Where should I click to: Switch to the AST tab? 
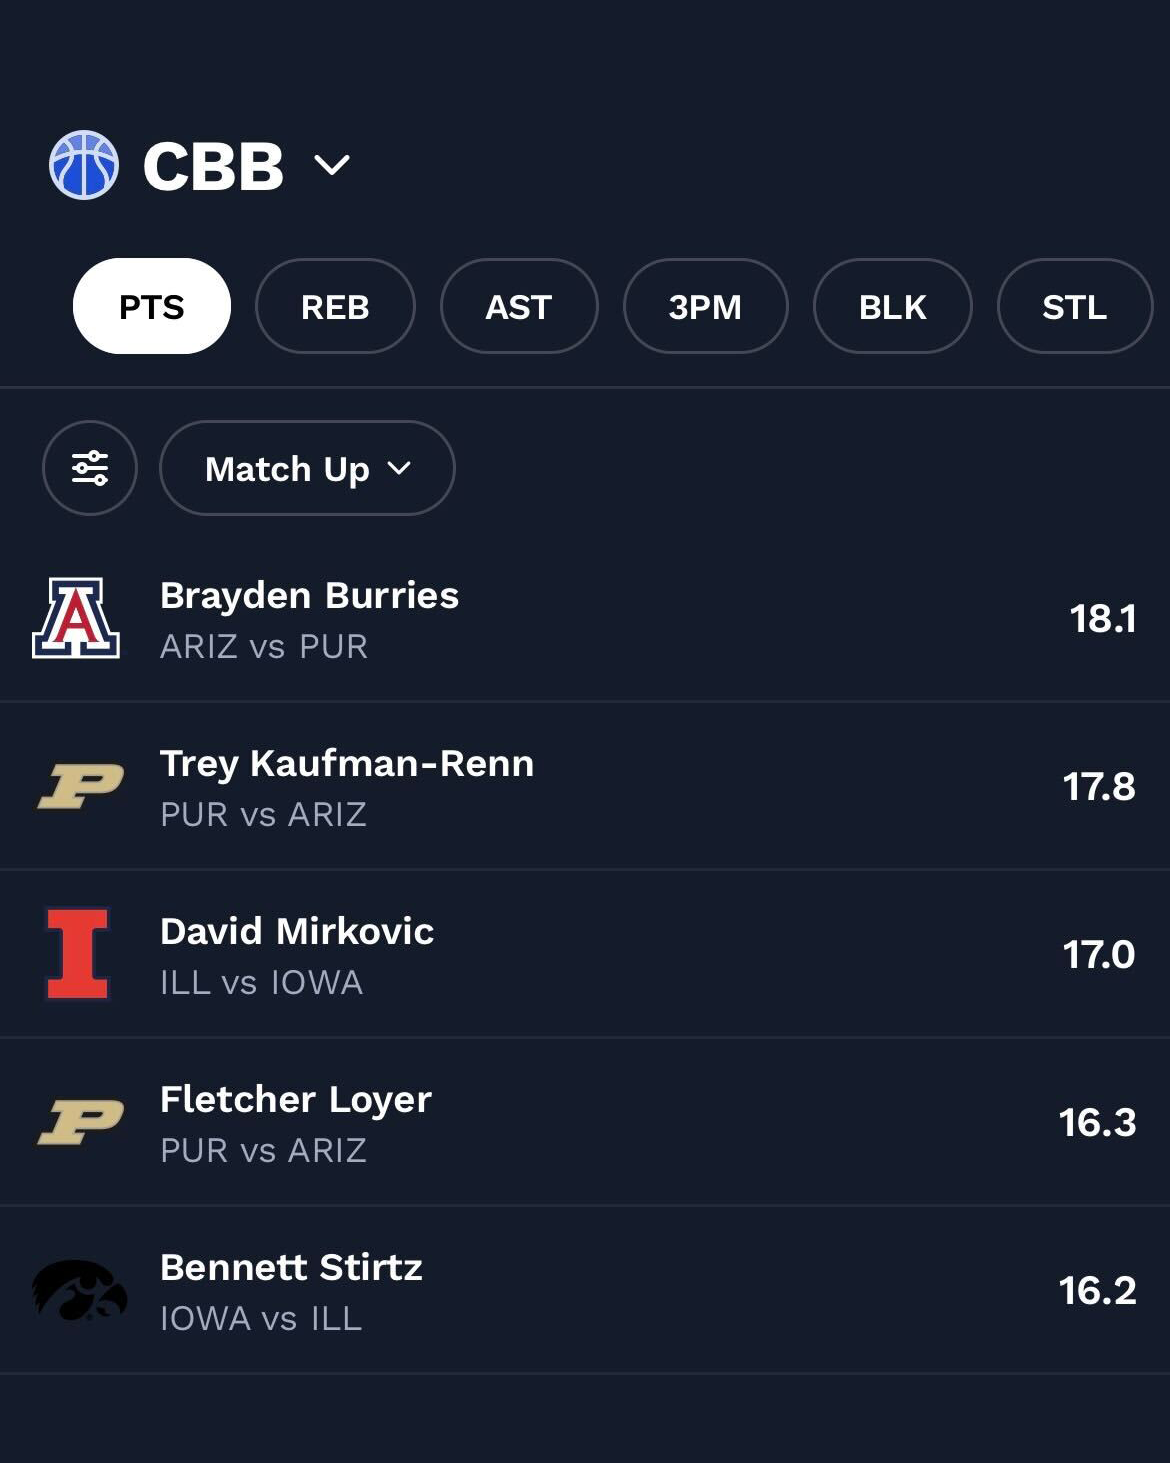click(x=519, y=306)
